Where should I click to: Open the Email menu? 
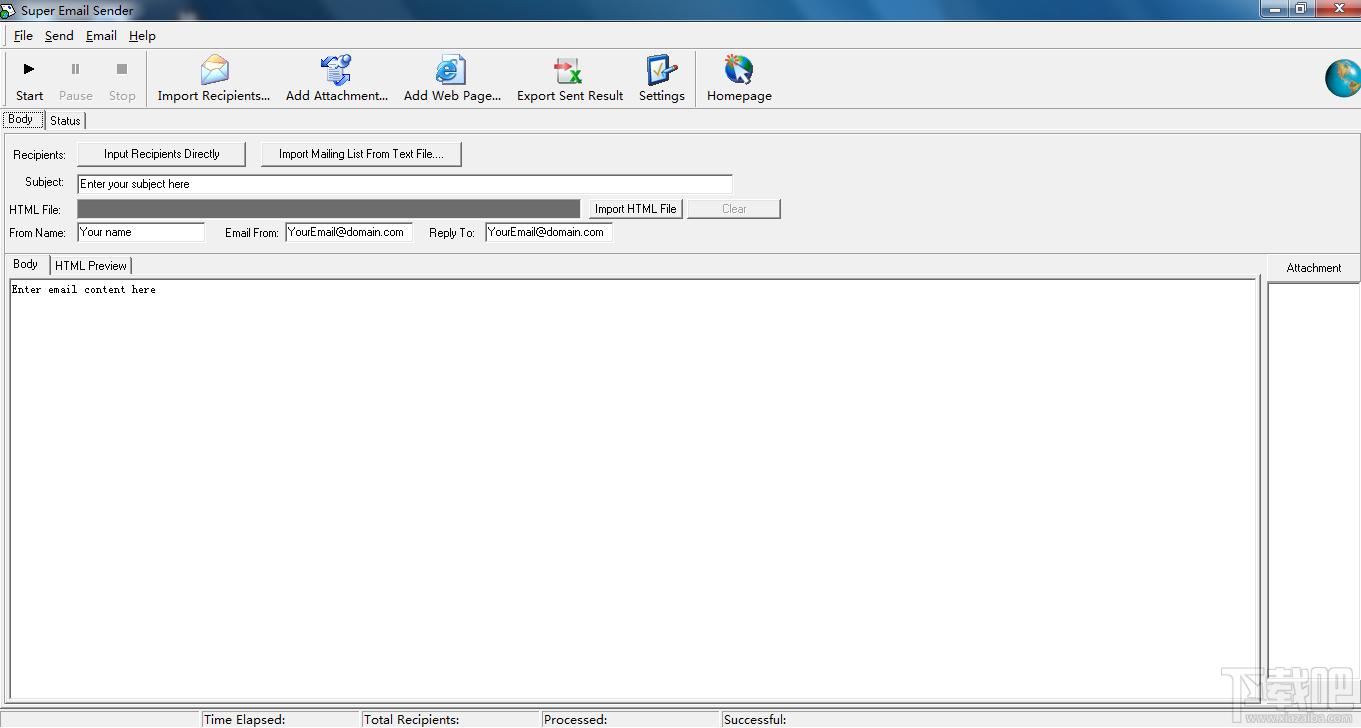101,36
